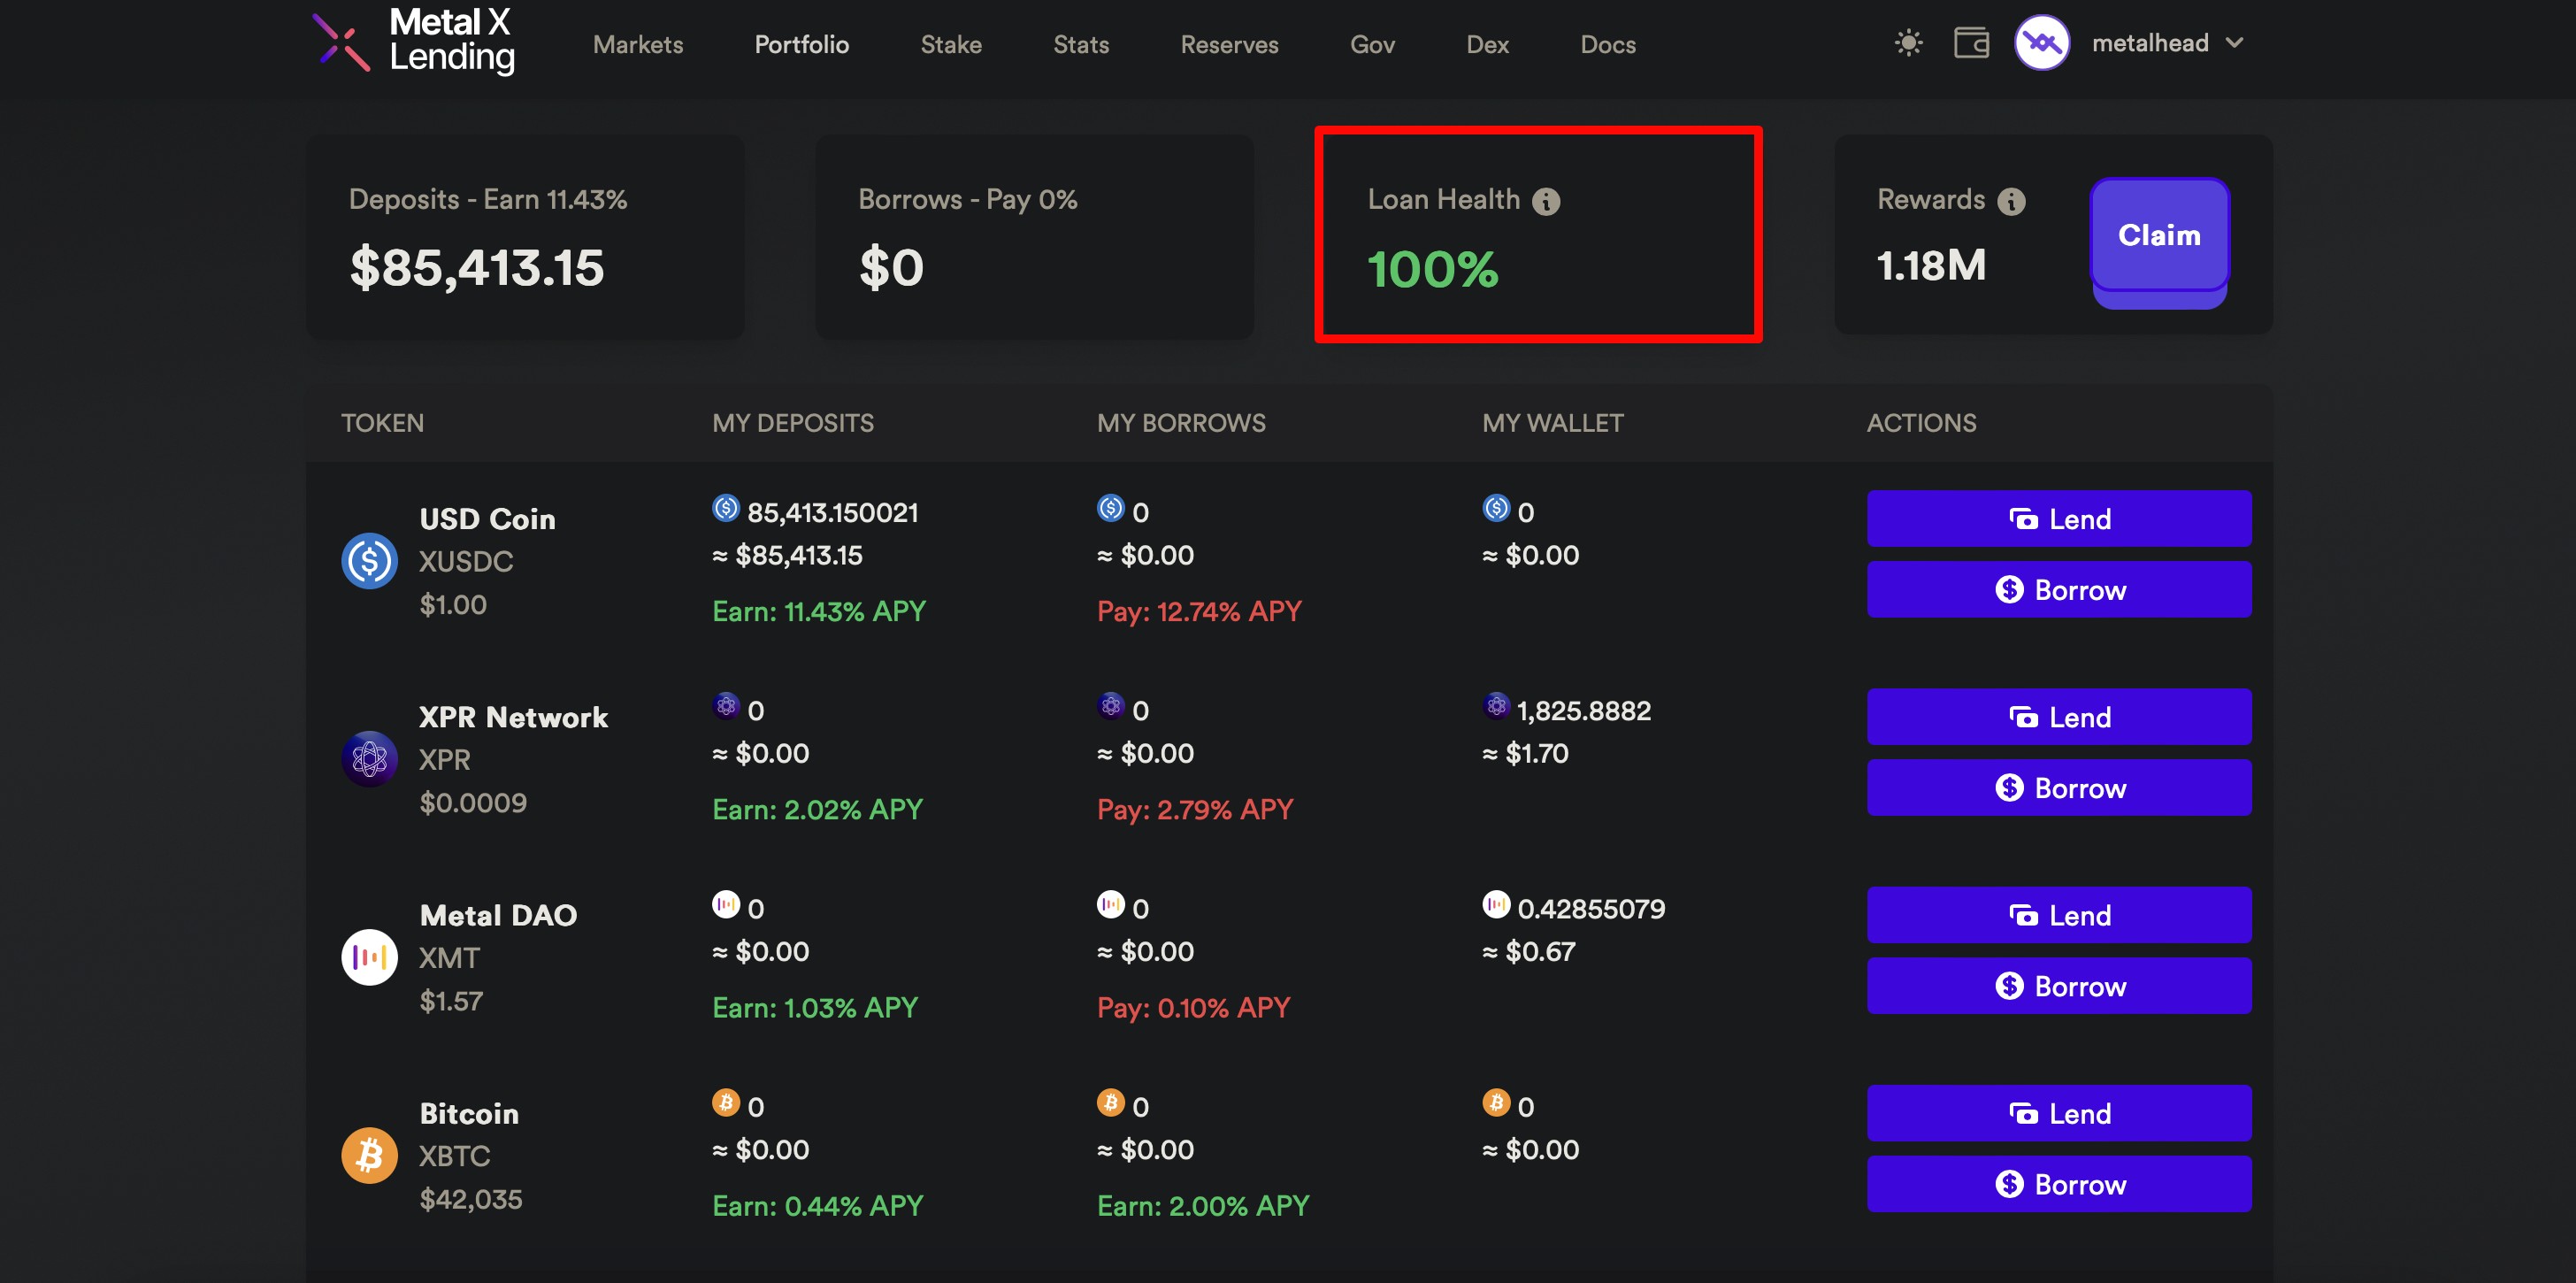Open the Reserves nav item
Screen dimensions: 2576x1283
coord(1228,45)
